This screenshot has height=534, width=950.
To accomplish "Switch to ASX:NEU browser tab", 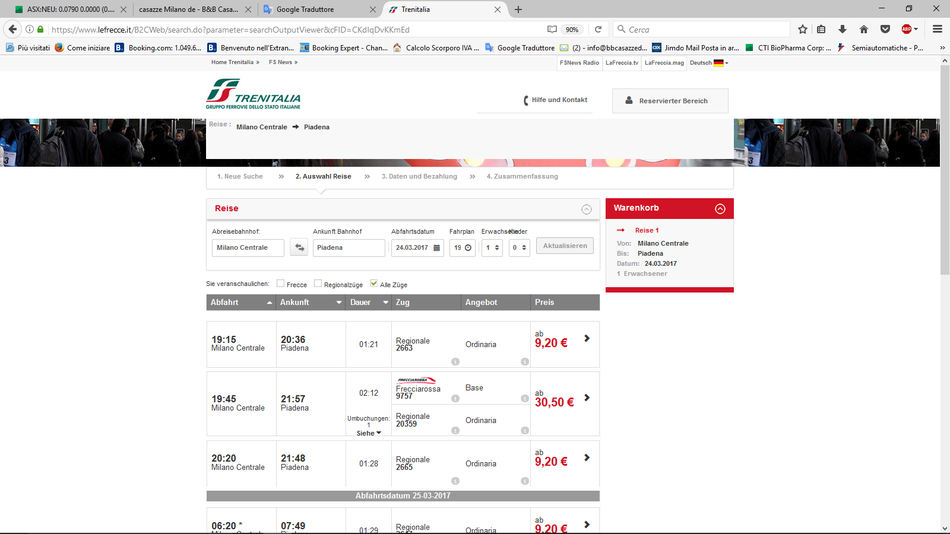I will click(70, 9).
